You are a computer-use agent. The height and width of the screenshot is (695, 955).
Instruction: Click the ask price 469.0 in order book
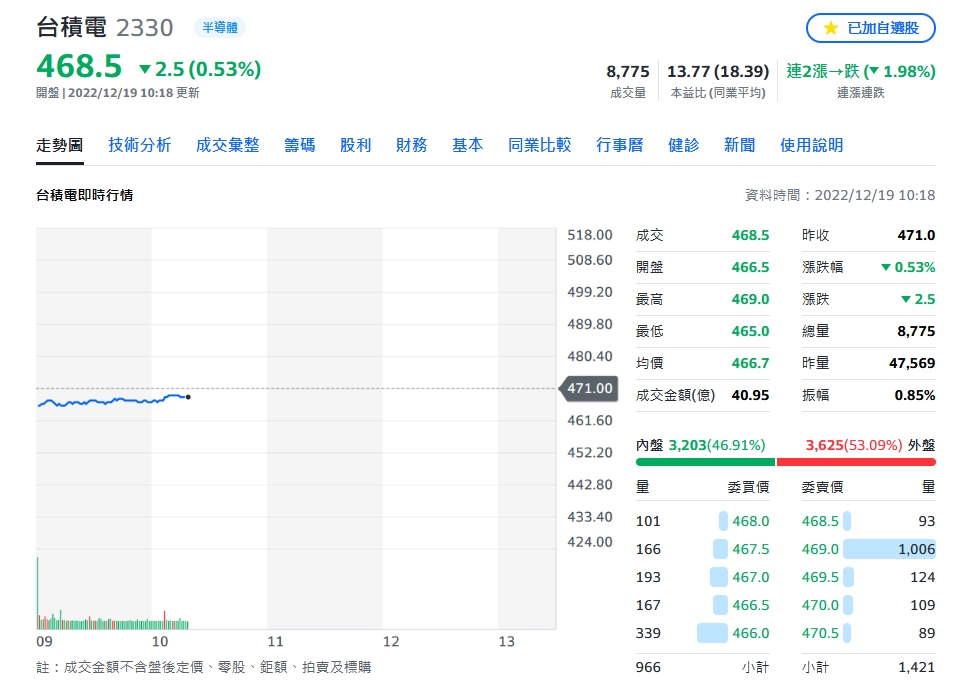pyautogui.click(x=820, y=549)
